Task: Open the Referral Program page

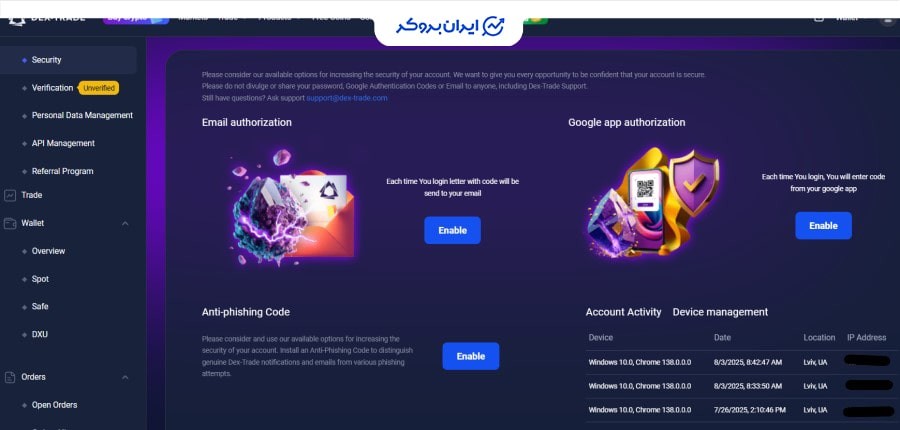Action: coord(63,171)
